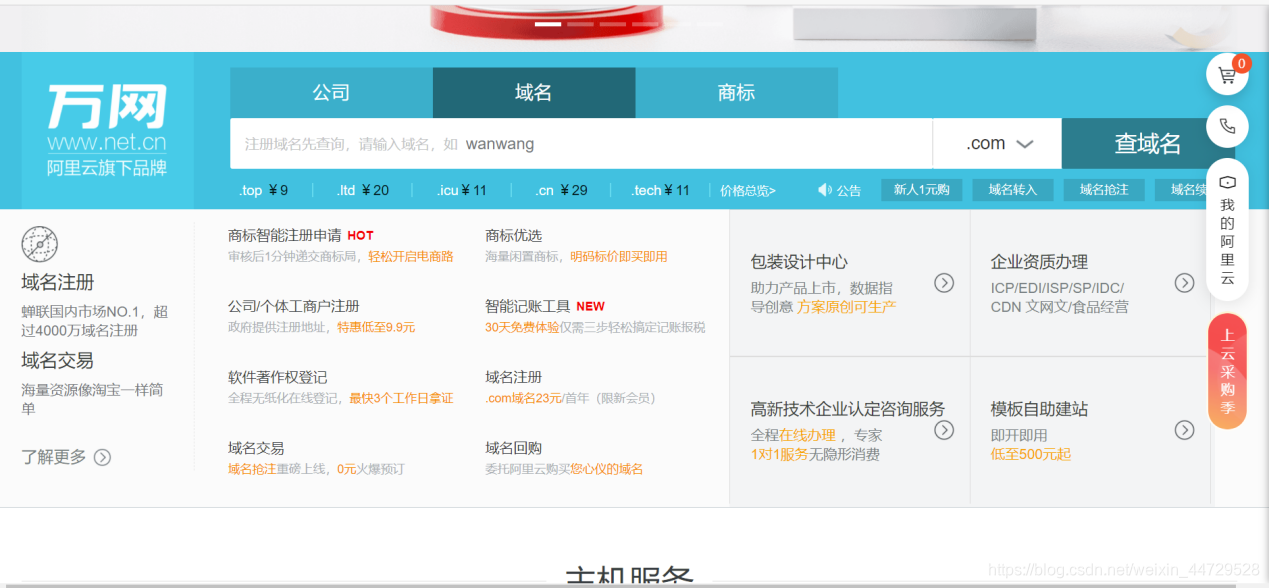Open the 域名回购 link
This screenshot has height=588, width=1269.
point(513,448)
